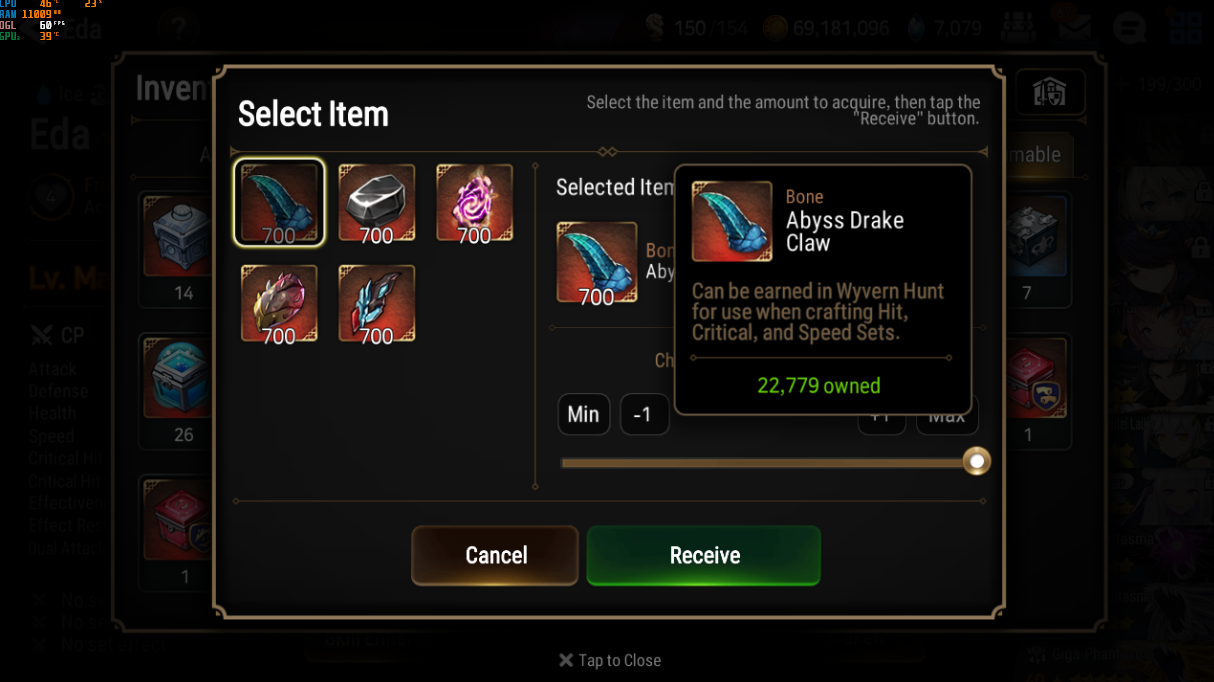Click the energy counter 150/154
This screenshot has width=1214, height=682.
[x=696, y=28]
